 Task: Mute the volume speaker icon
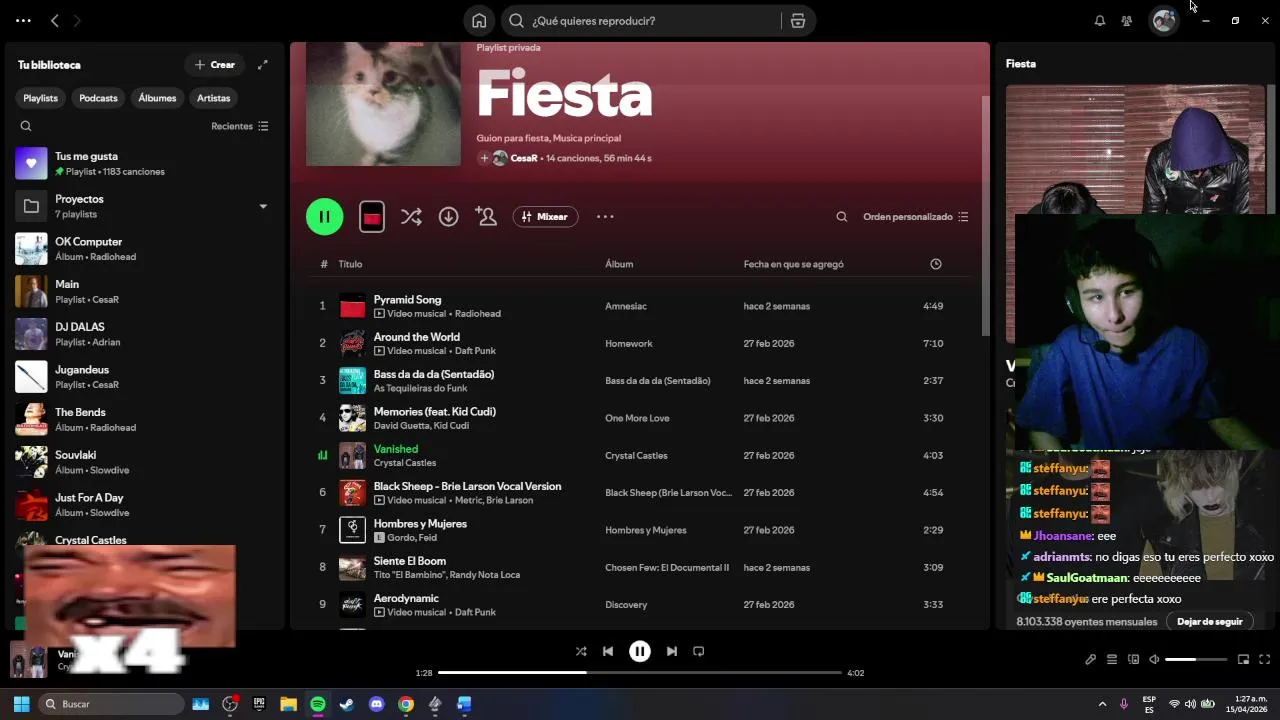pyautogui.click(x=1154, y=659)
